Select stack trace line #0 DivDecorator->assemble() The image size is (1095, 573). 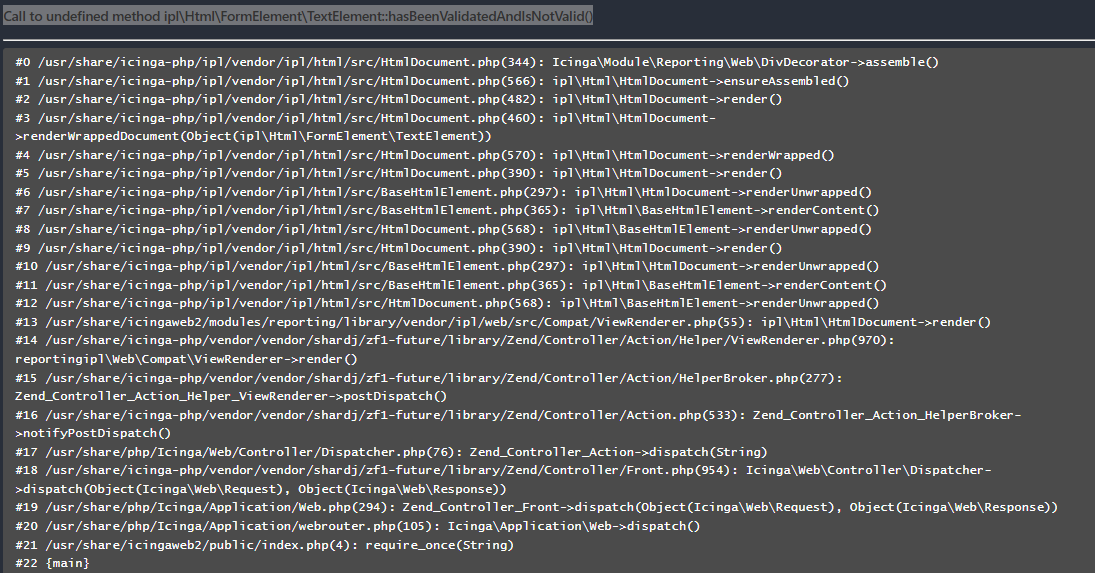point(477,62)
